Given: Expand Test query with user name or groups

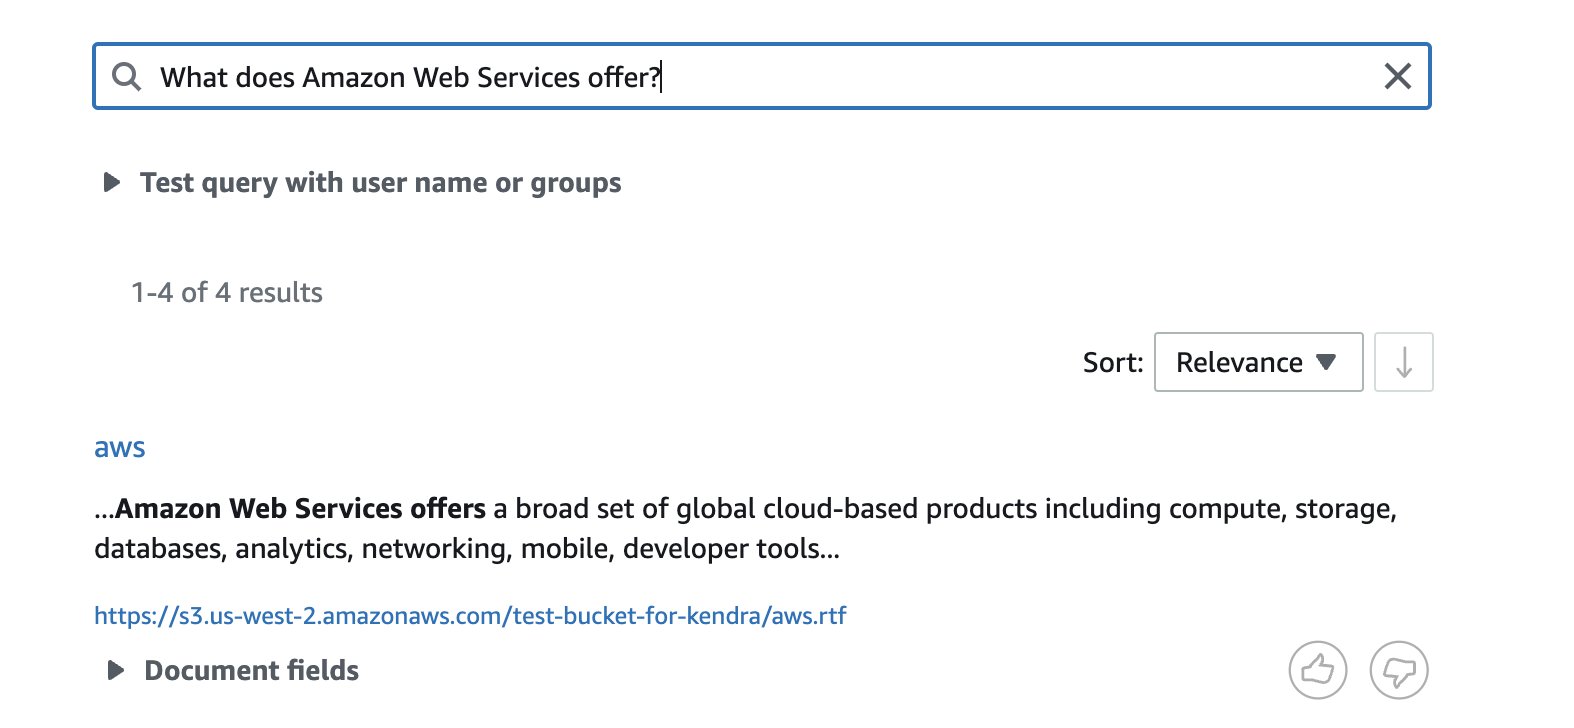Looking at the screenshot, I should pos(362,183).
